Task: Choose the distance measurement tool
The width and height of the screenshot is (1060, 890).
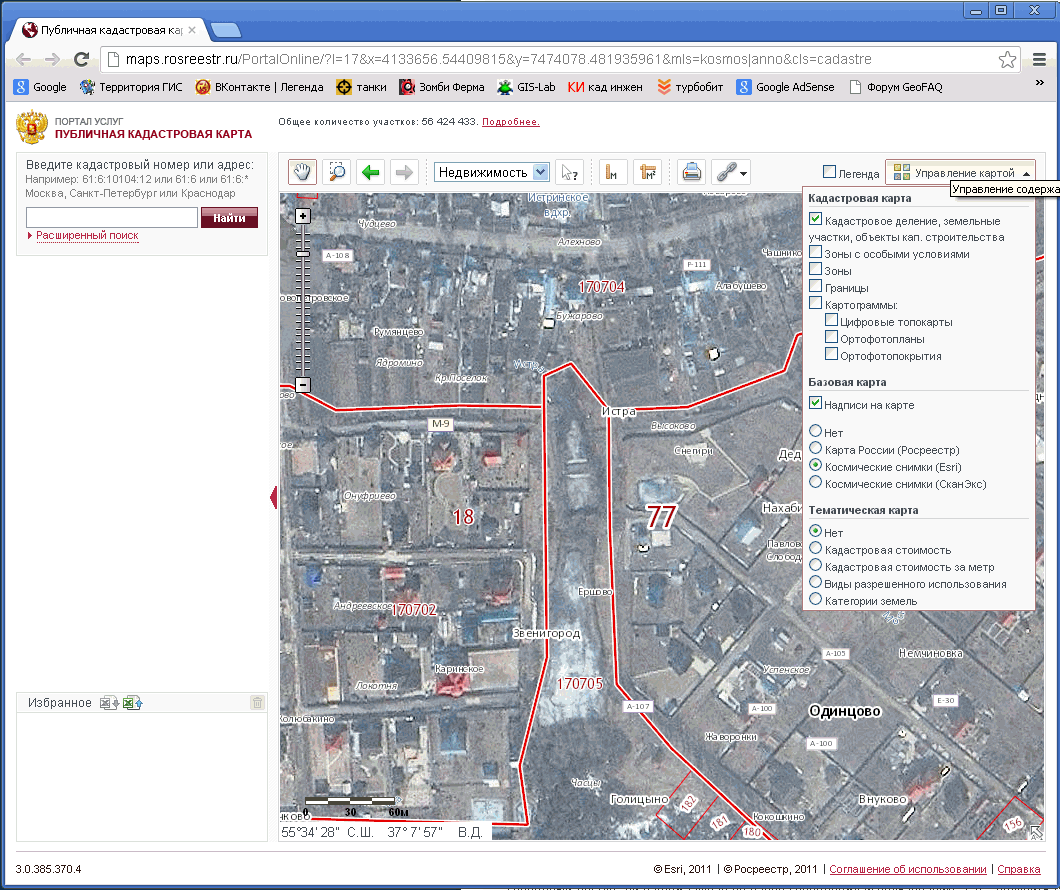Action: tap(613, 172)
